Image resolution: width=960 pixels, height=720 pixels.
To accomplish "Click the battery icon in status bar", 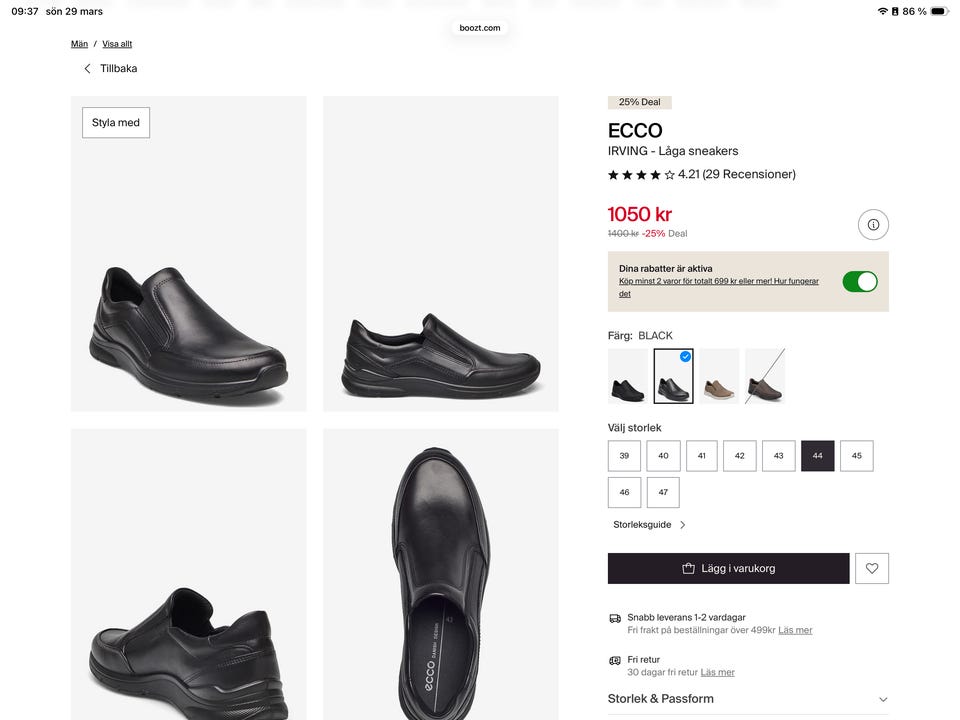I will (939, 11).
